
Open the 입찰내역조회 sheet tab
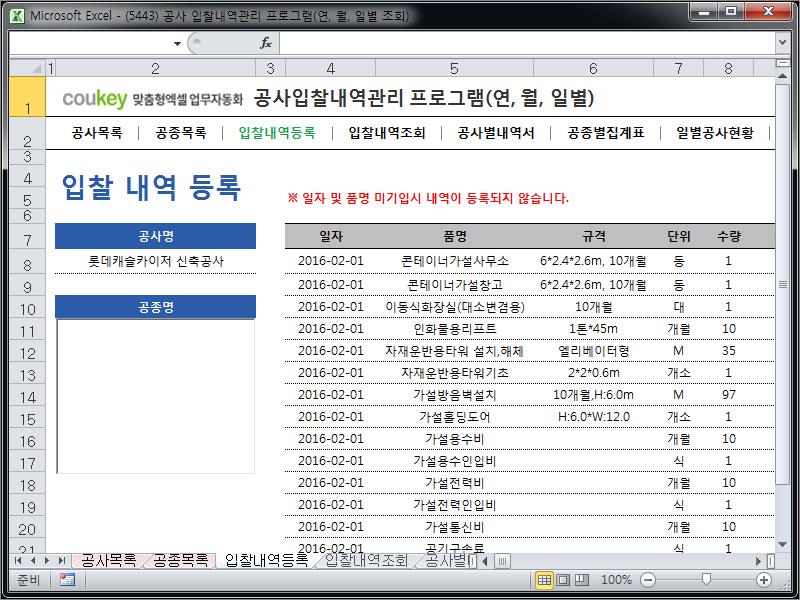click(x=366, y=561)
